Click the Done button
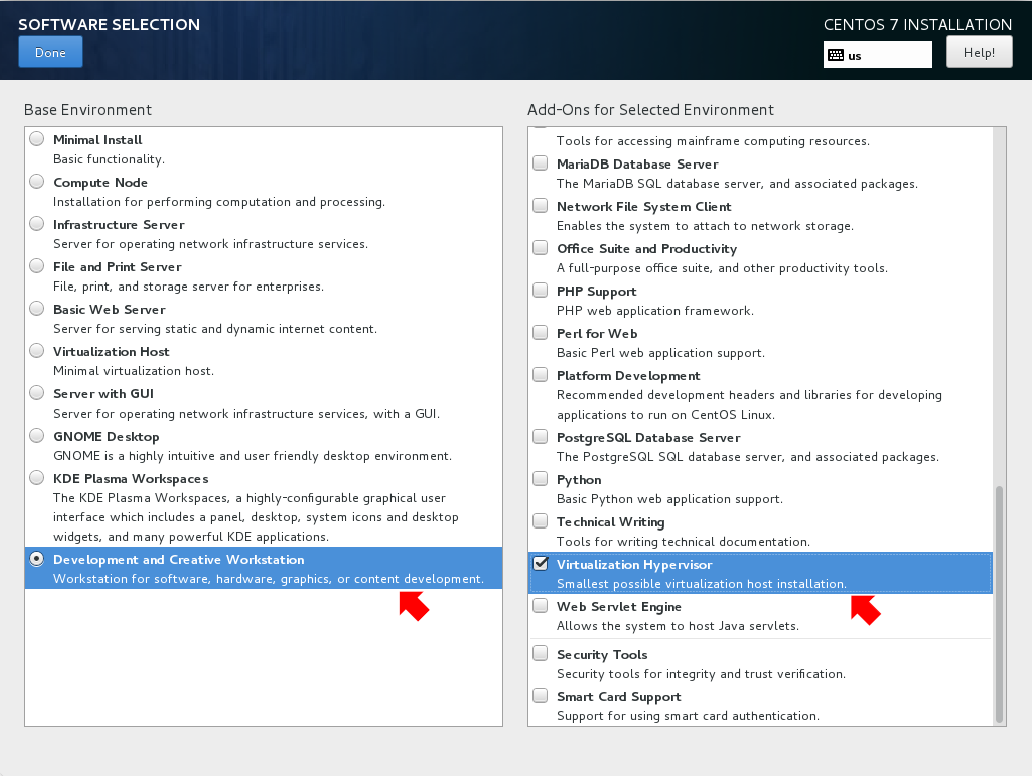The height and width of the screenshot is (776, 1032). coord(50,52)
